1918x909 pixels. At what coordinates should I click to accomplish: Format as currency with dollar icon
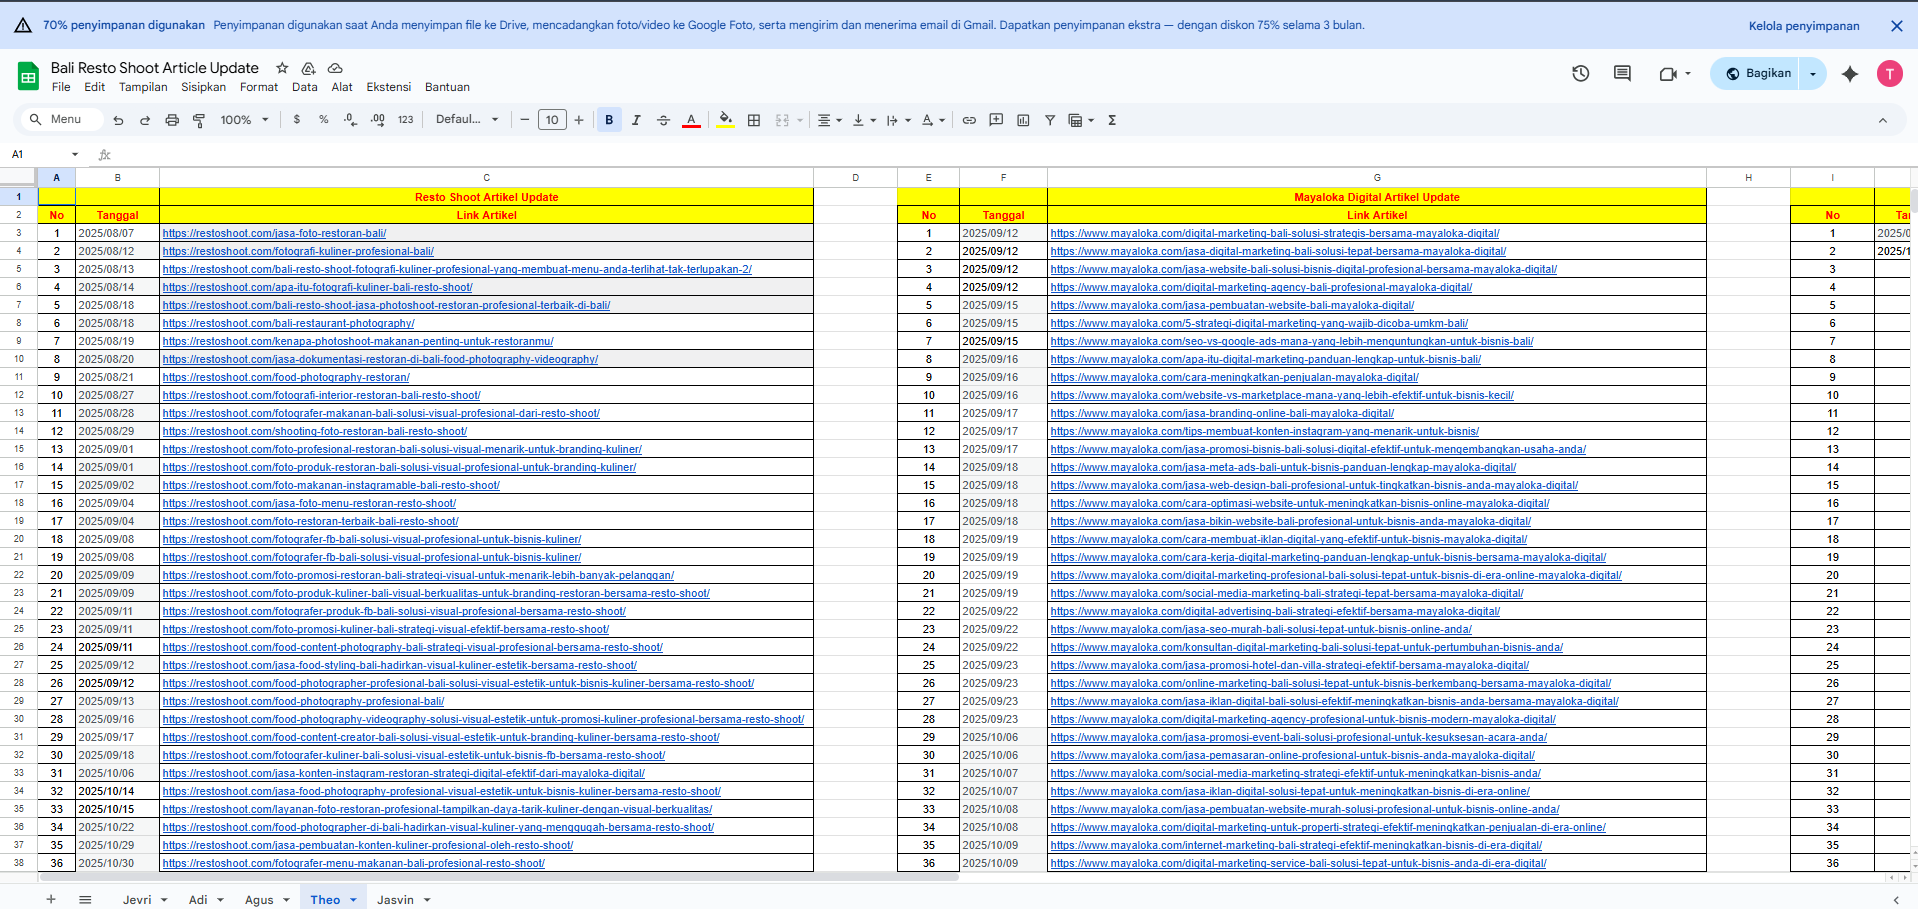coord(297,120)
